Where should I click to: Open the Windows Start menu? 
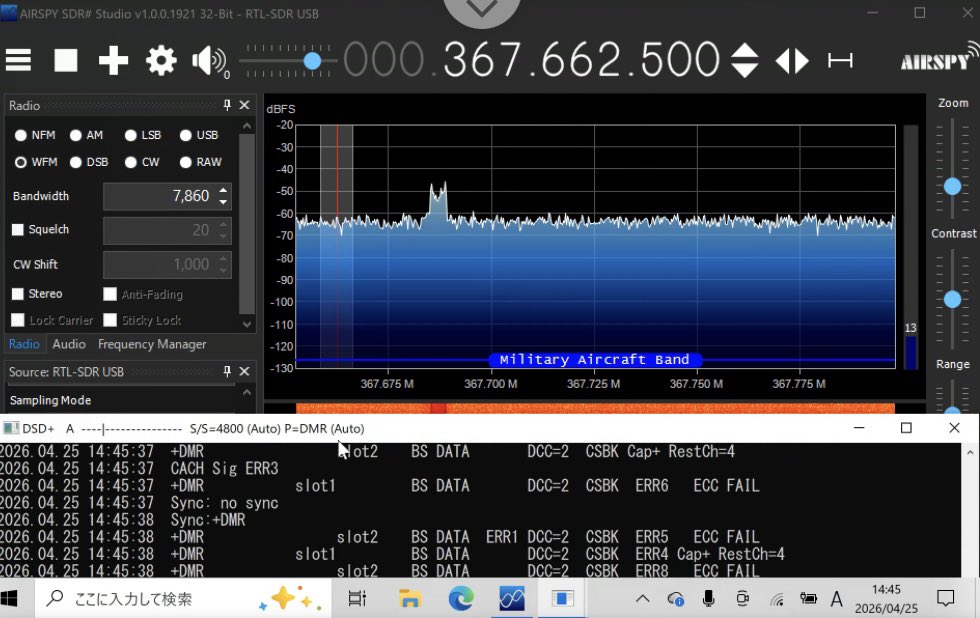(x=9, y=599)
